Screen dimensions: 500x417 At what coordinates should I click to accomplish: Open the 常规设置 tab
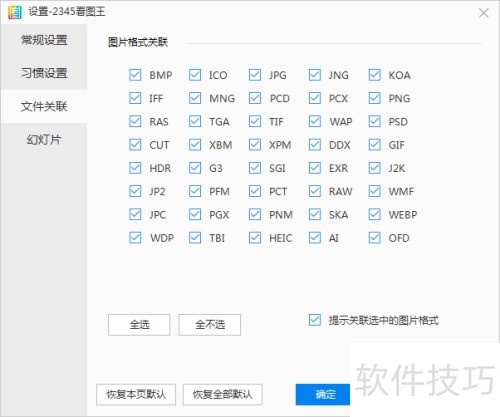tap(44, 40)
